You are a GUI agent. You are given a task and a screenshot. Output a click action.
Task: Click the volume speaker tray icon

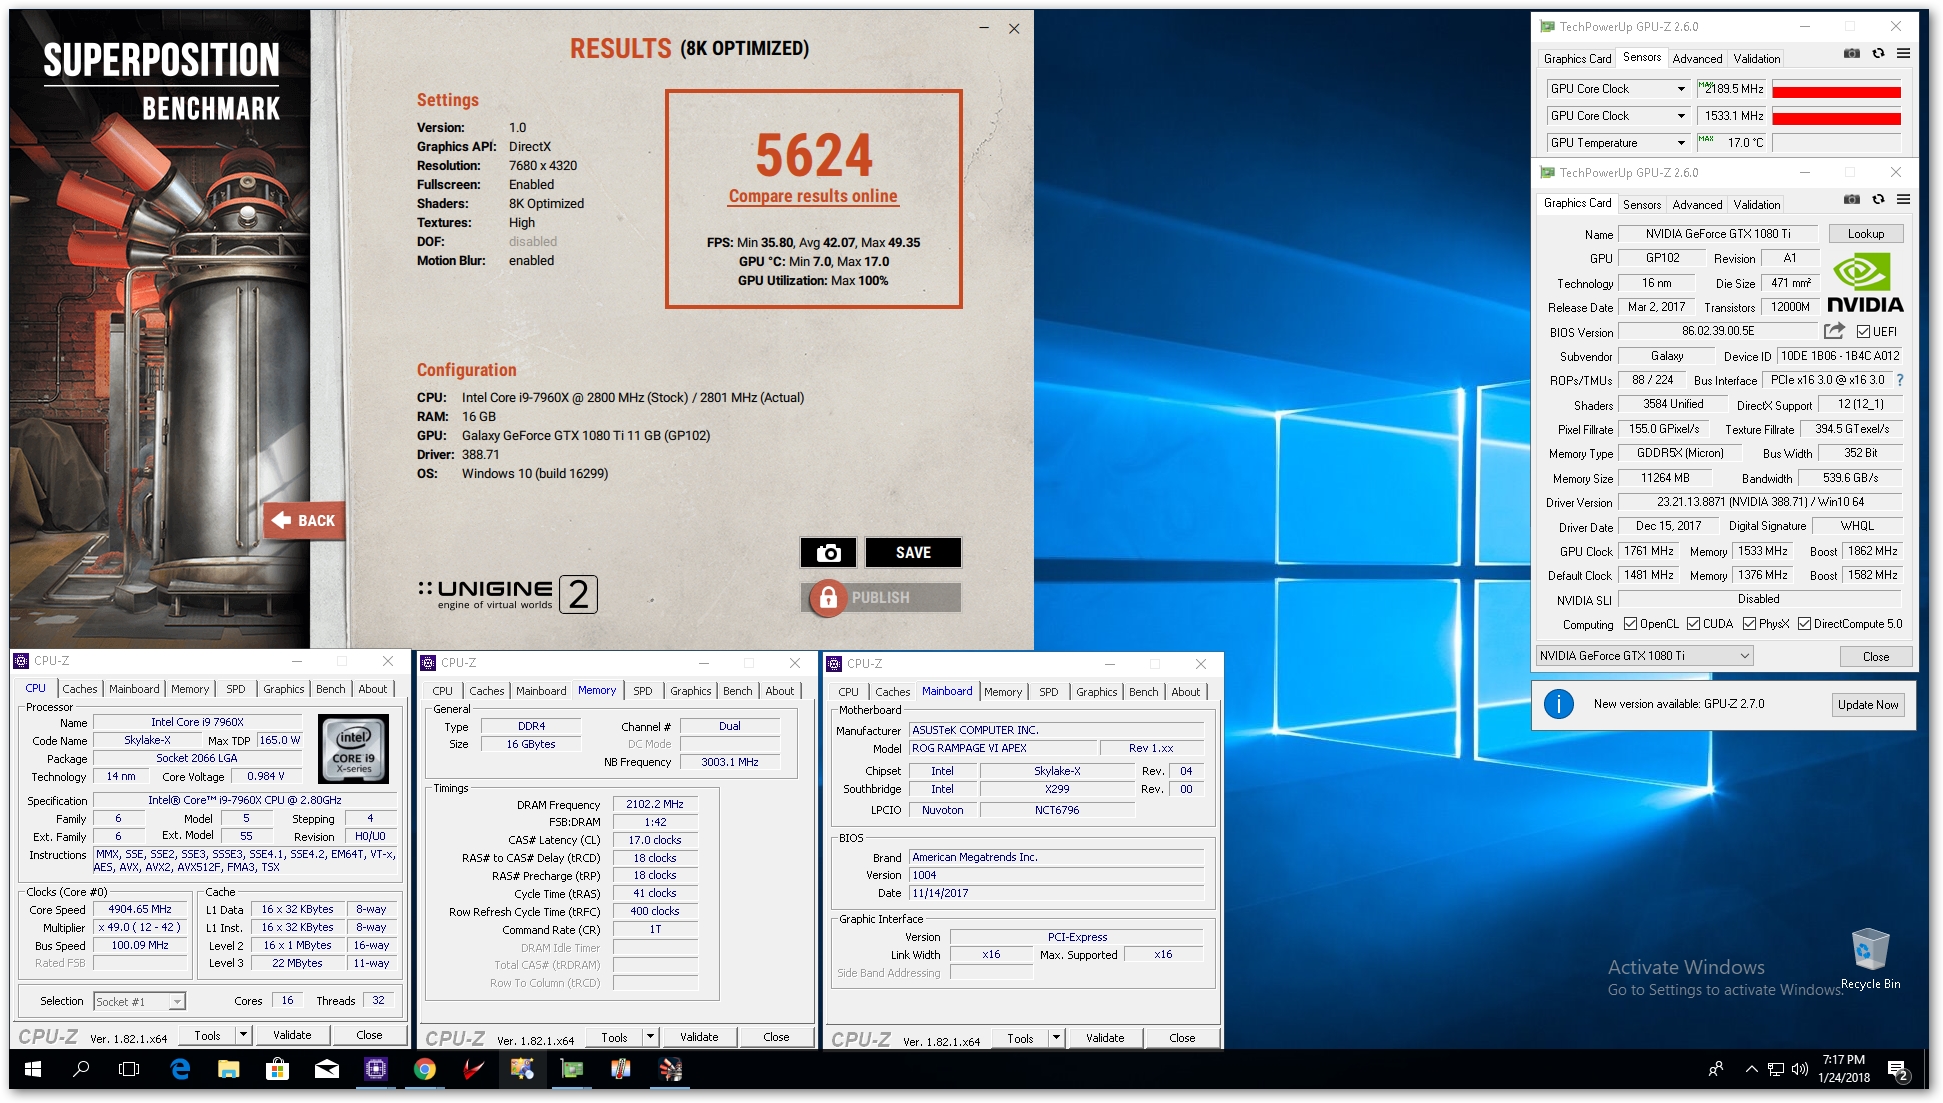(x=1800, y=1069)
